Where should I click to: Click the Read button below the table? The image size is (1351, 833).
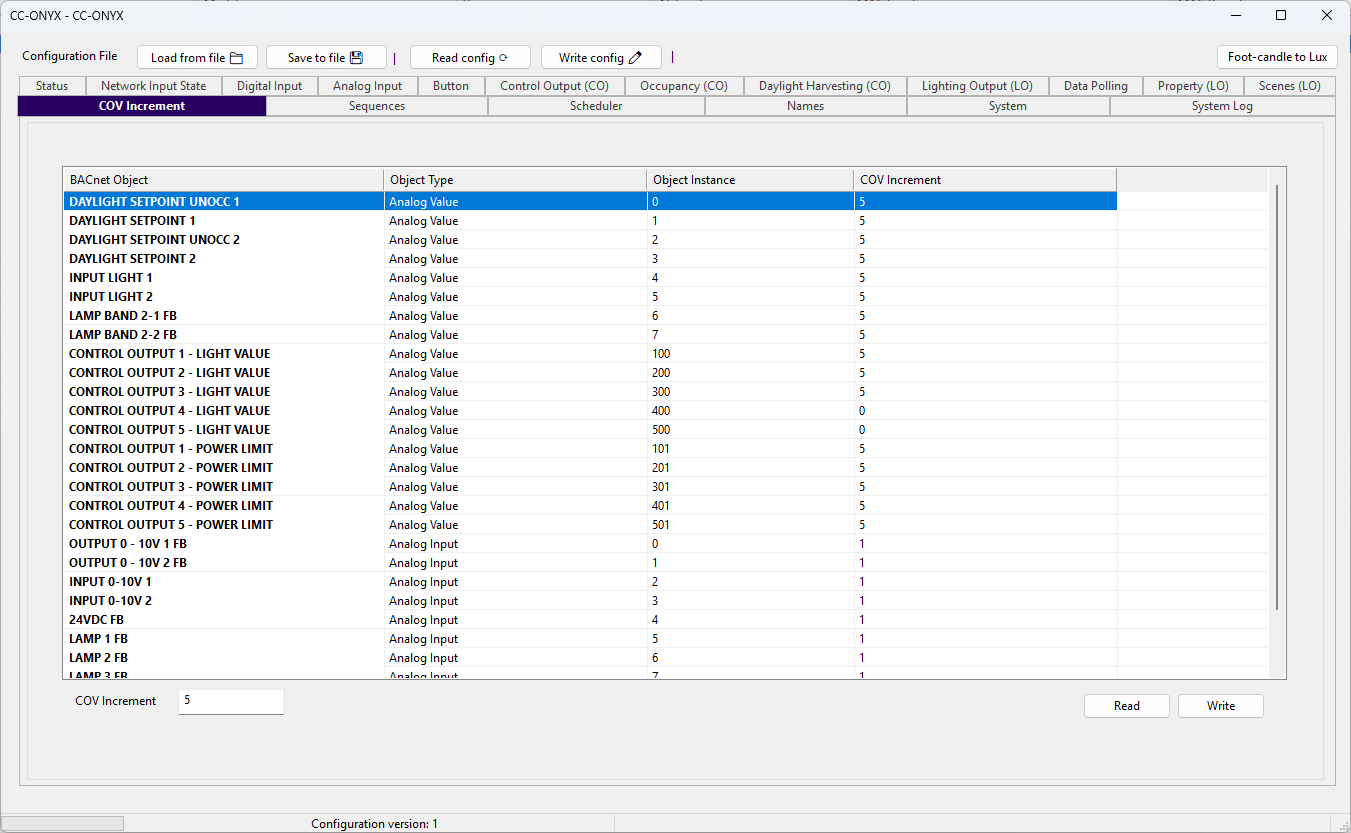1127,706
